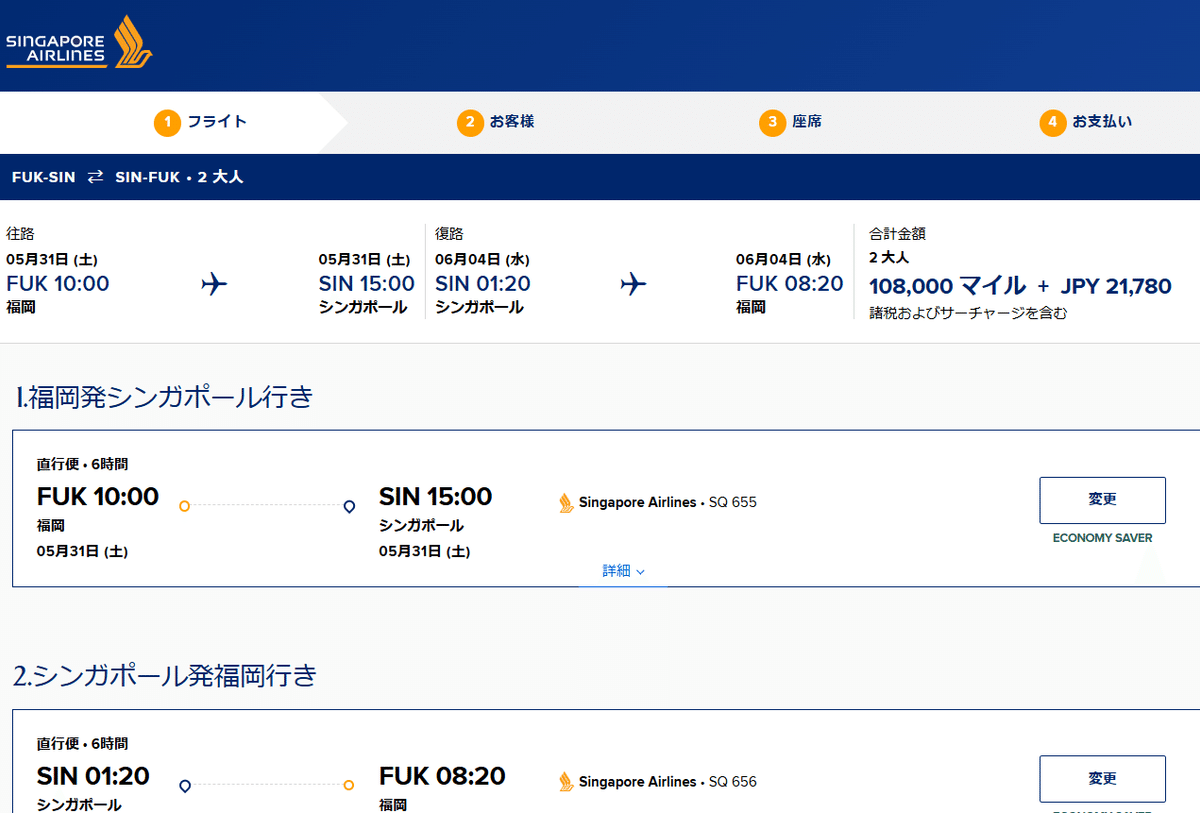Image resolution: width=1200 pixels, height=813 pixels.
Task: Click the FUK-SIN route header text
Action: tap(44, 176)
